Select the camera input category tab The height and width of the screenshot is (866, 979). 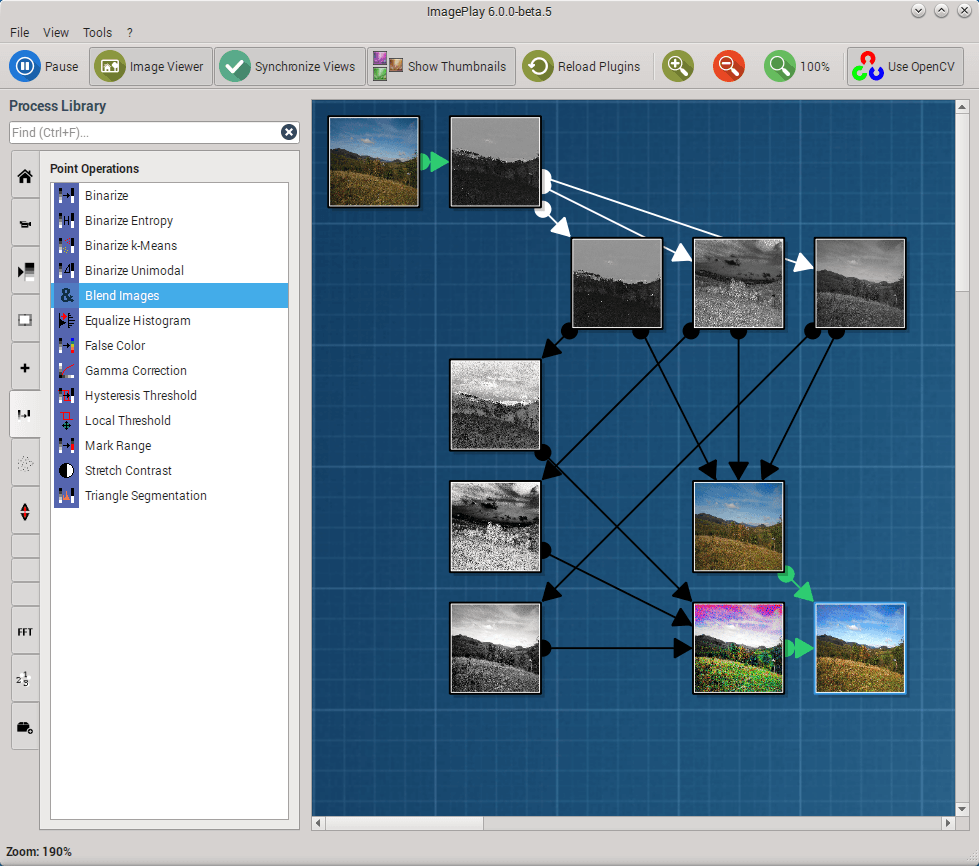25,224
